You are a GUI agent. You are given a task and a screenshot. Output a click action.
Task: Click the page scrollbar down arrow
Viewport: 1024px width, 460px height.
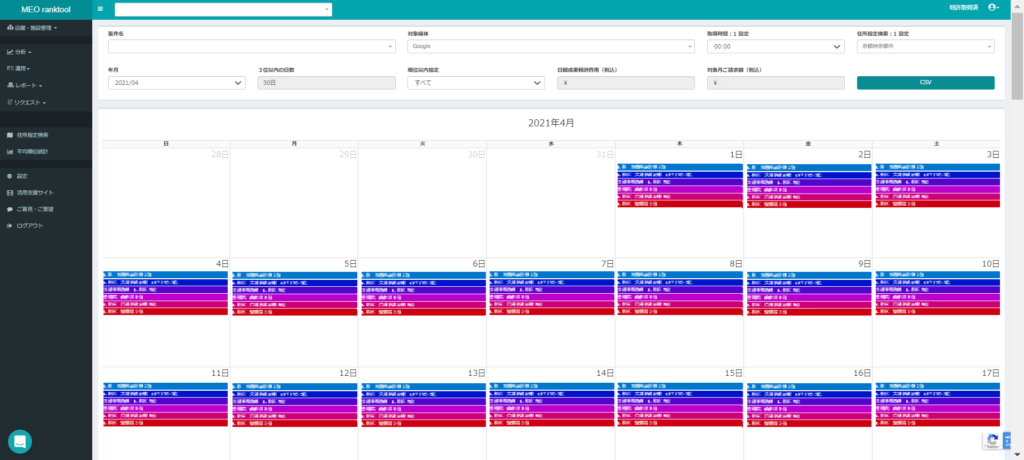pyautogui.click(x=1017, y=454)
